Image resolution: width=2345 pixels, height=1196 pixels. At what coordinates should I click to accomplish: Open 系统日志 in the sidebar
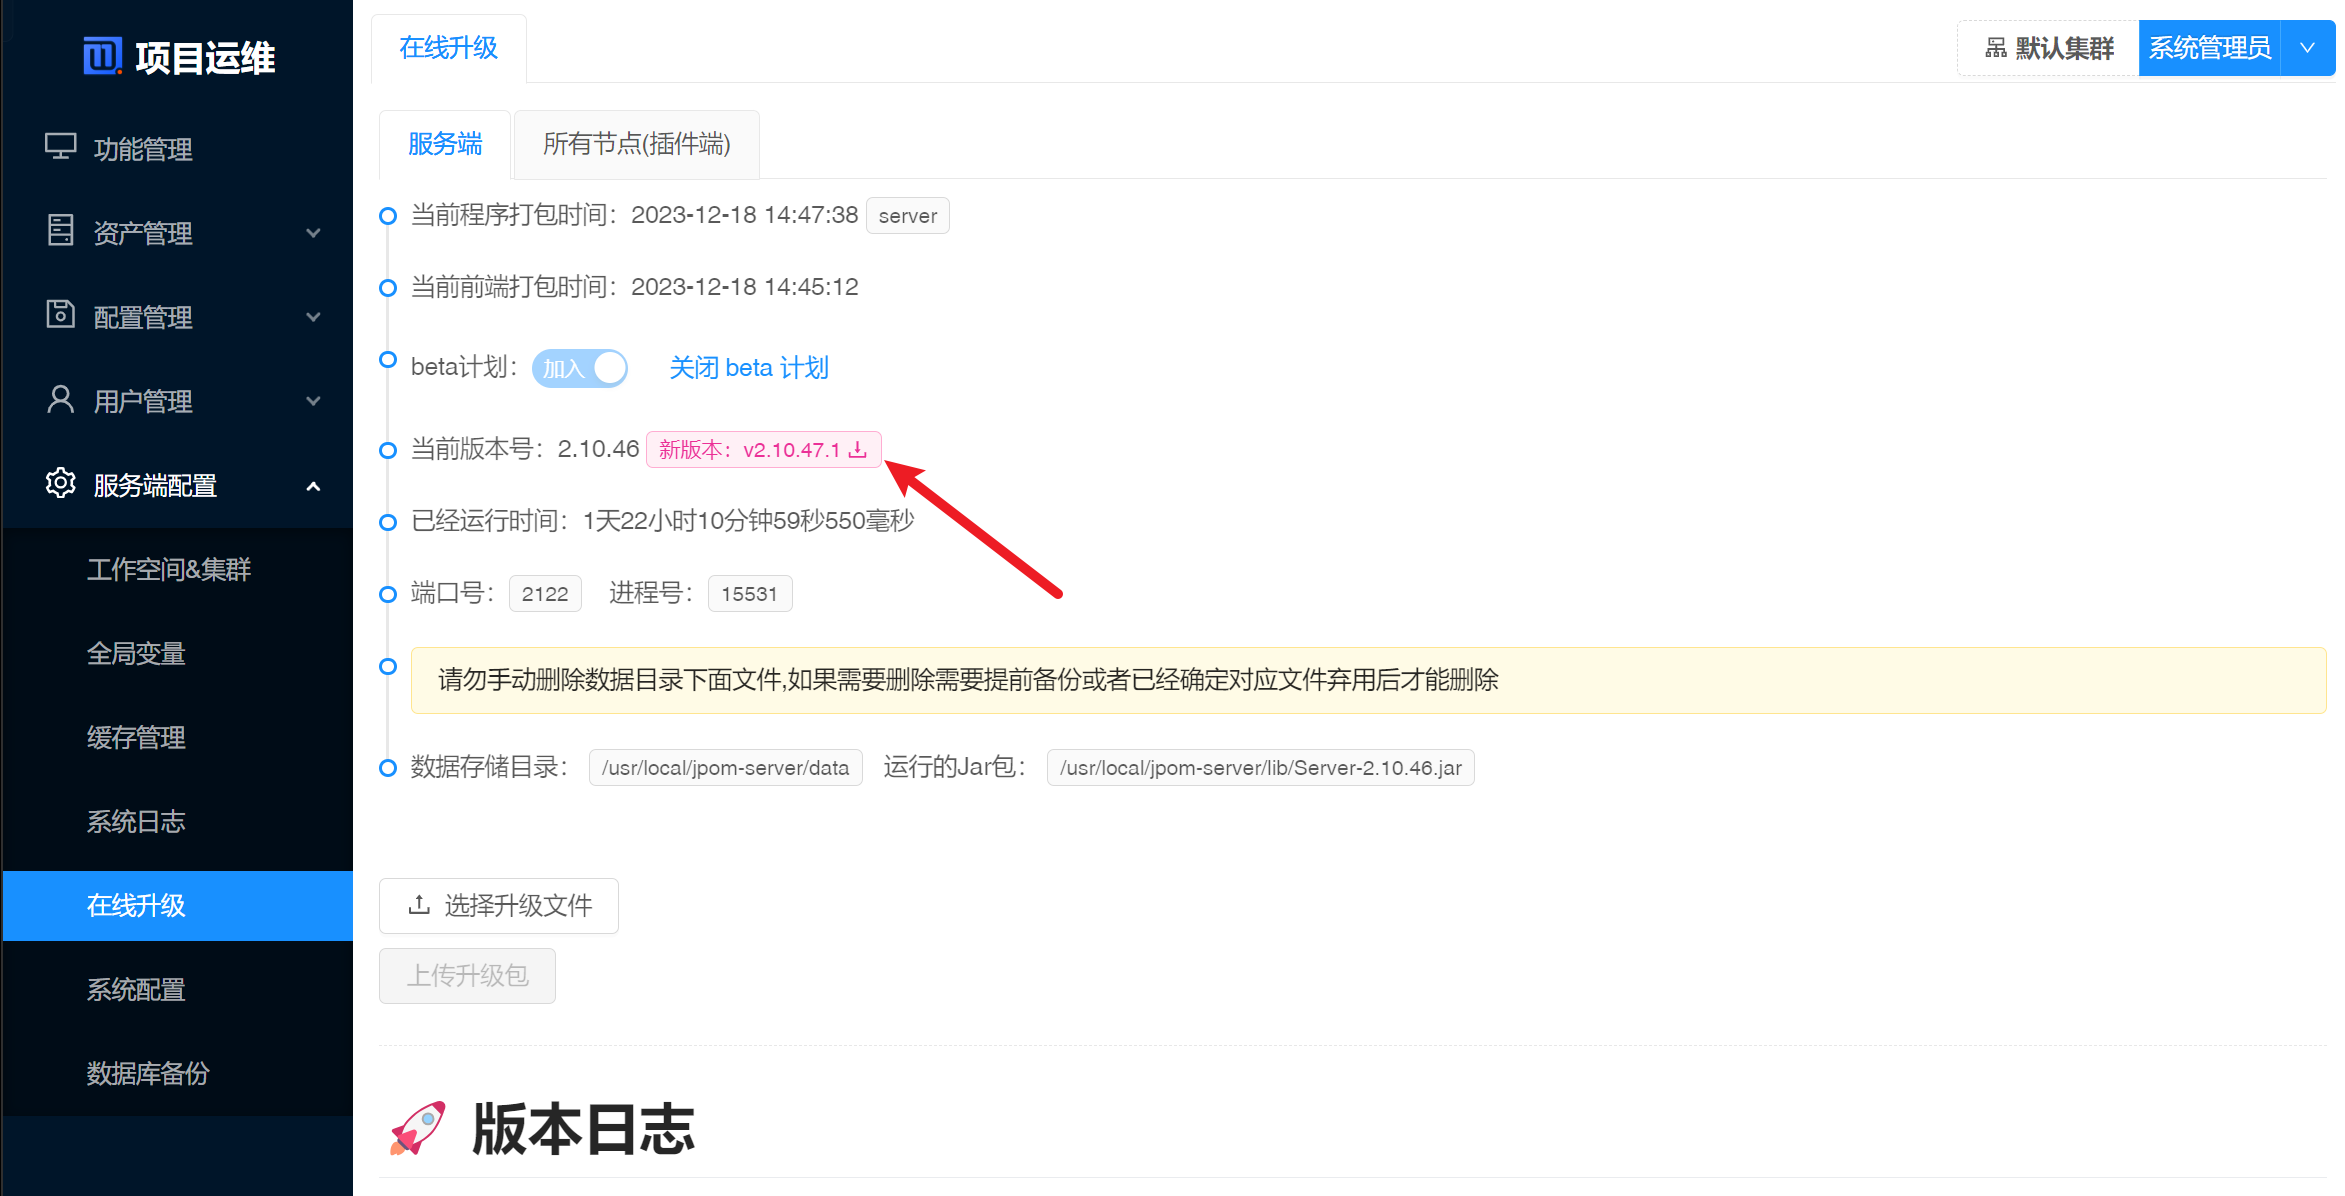[136, 822]
